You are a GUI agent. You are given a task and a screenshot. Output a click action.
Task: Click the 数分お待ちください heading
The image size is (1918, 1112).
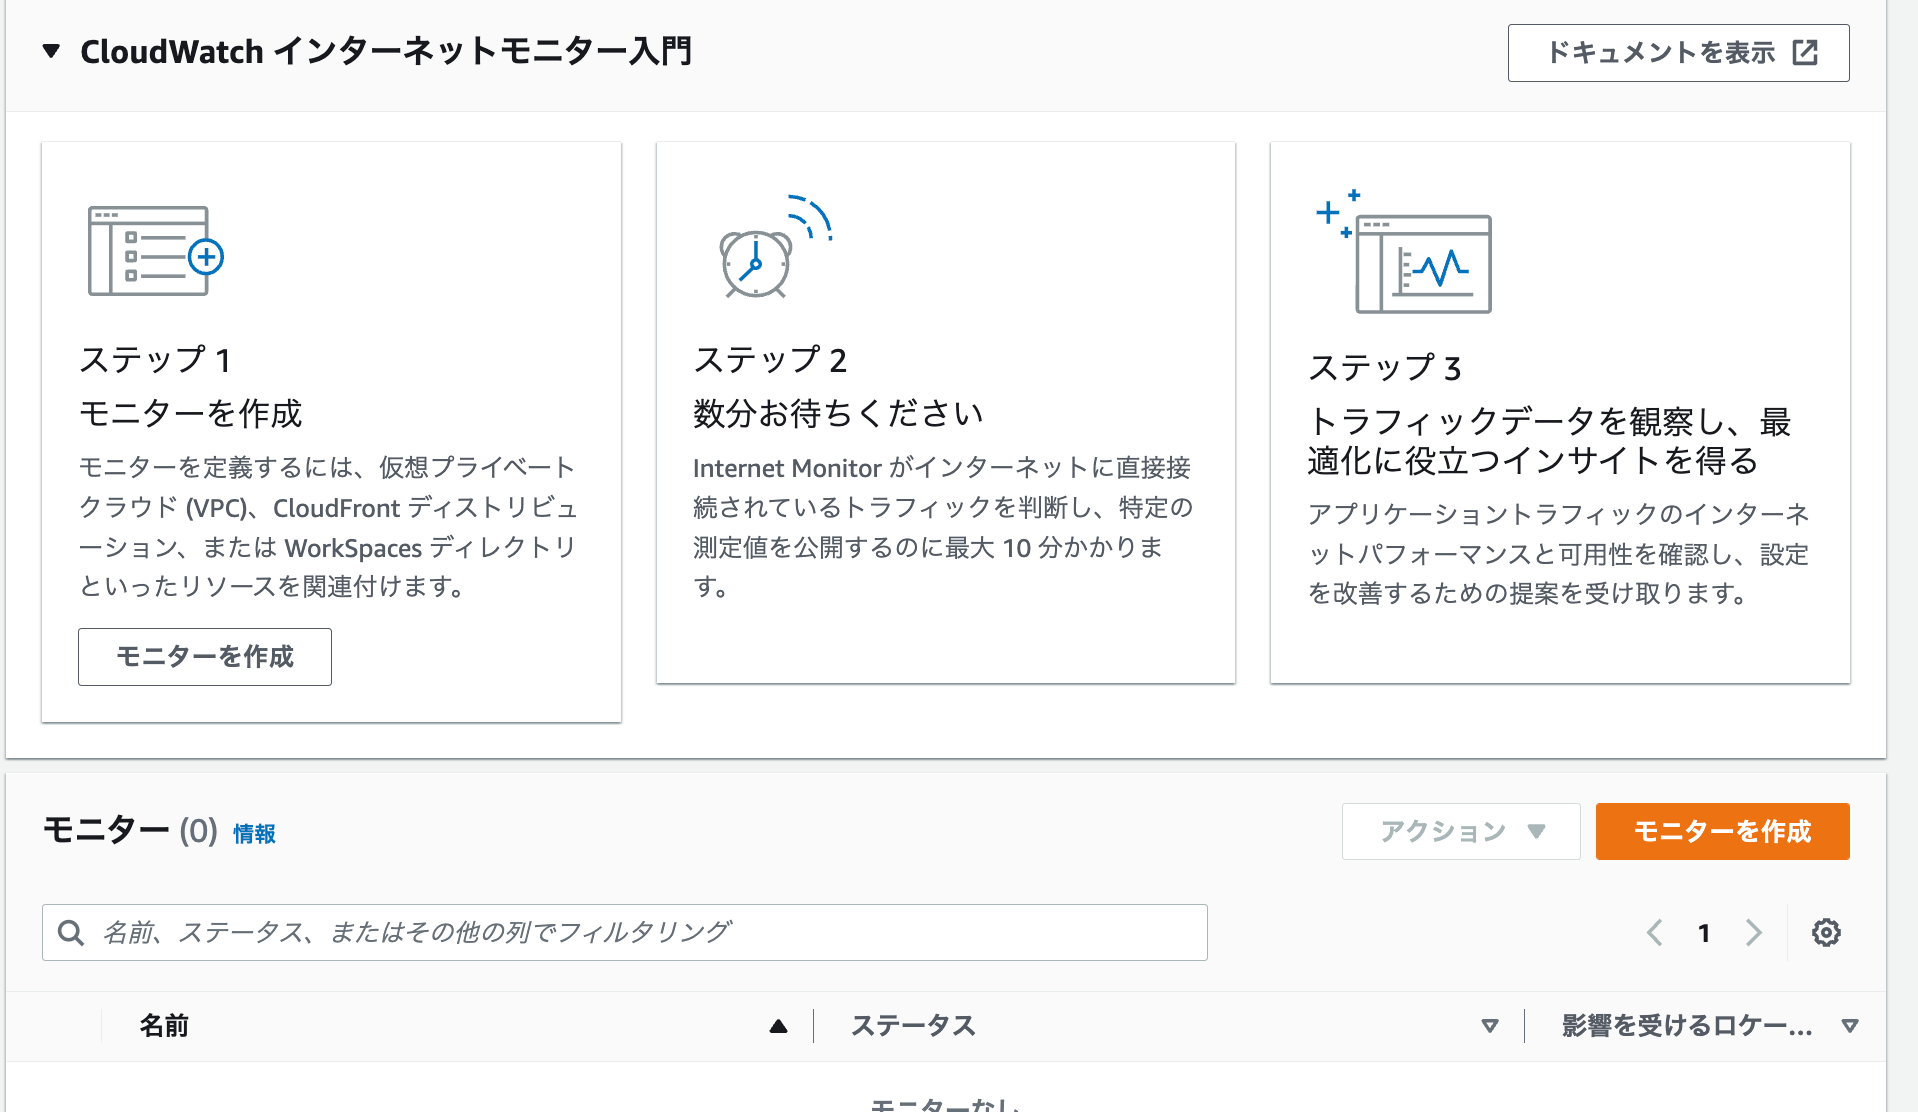[x=838, y=413]
